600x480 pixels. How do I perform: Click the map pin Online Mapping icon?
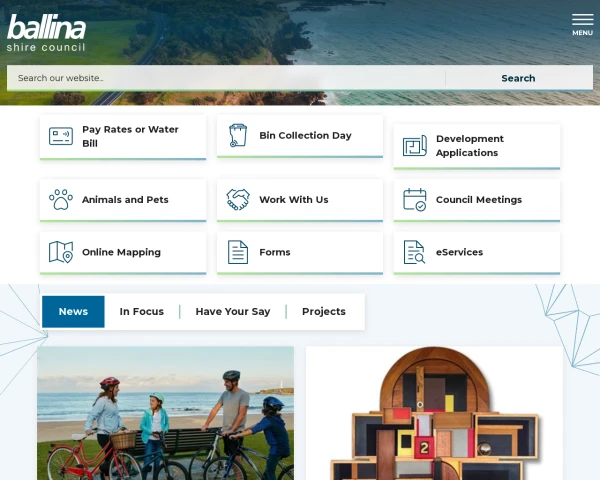coord(61,252)
